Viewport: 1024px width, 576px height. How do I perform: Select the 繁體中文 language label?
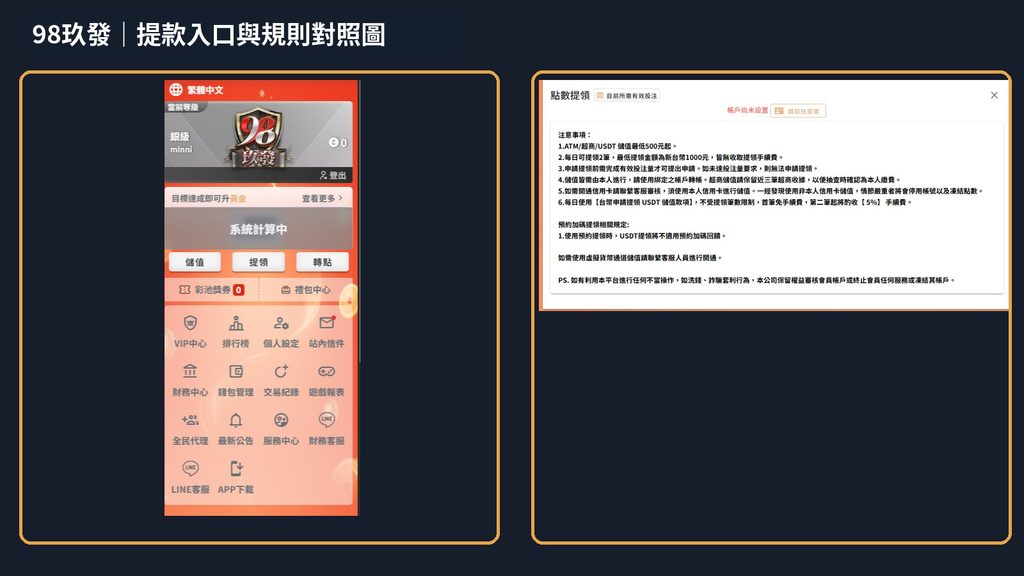tap(206, 90)
